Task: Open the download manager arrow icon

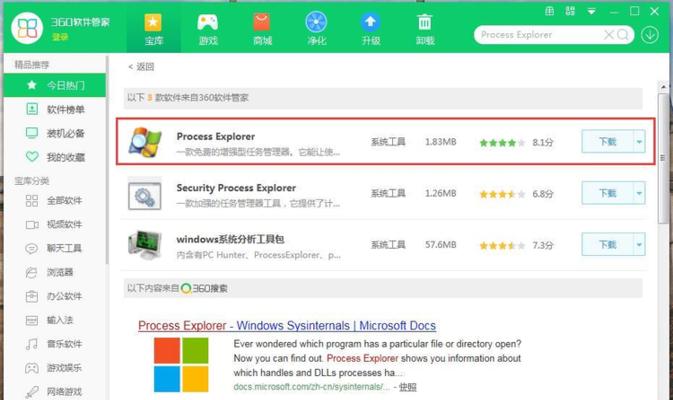Action: tap(650, 35)
